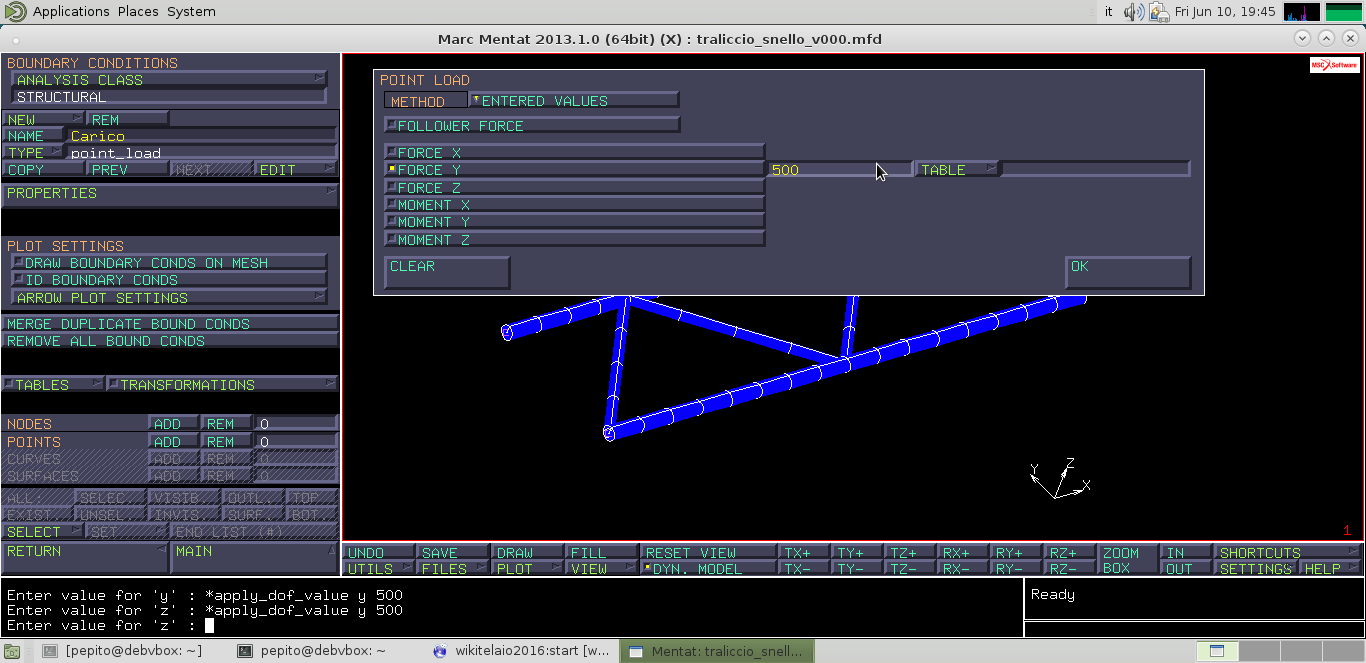Click the Force Y value field showing 500

(839, 170)
